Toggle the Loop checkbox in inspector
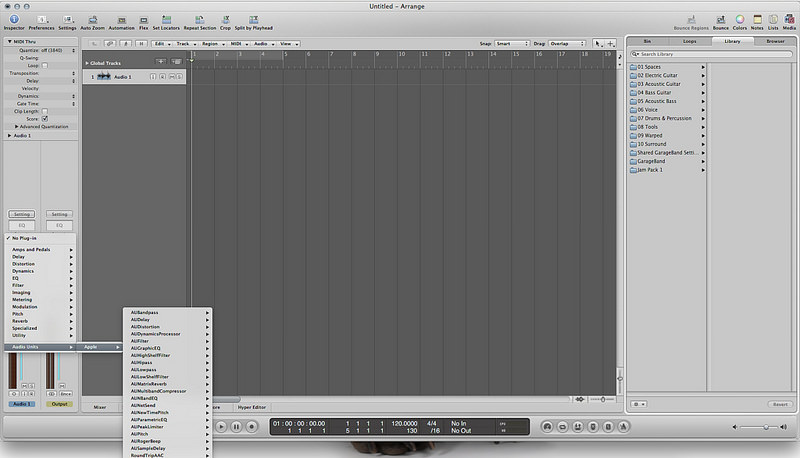 (45, 65)
